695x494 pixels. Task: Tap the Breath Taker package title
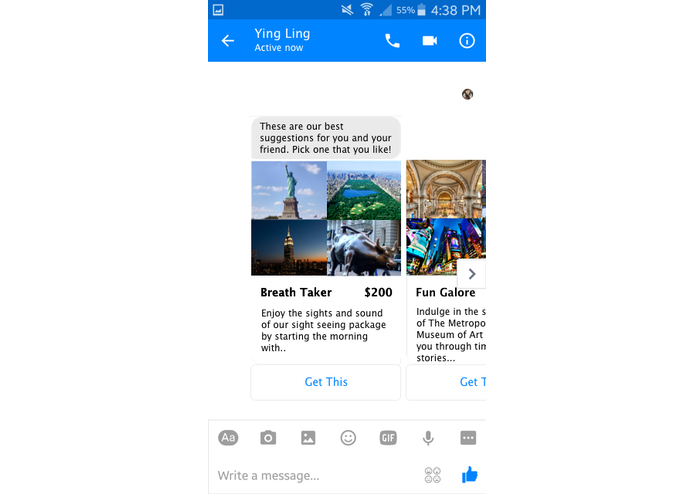[x=296, y=292]
